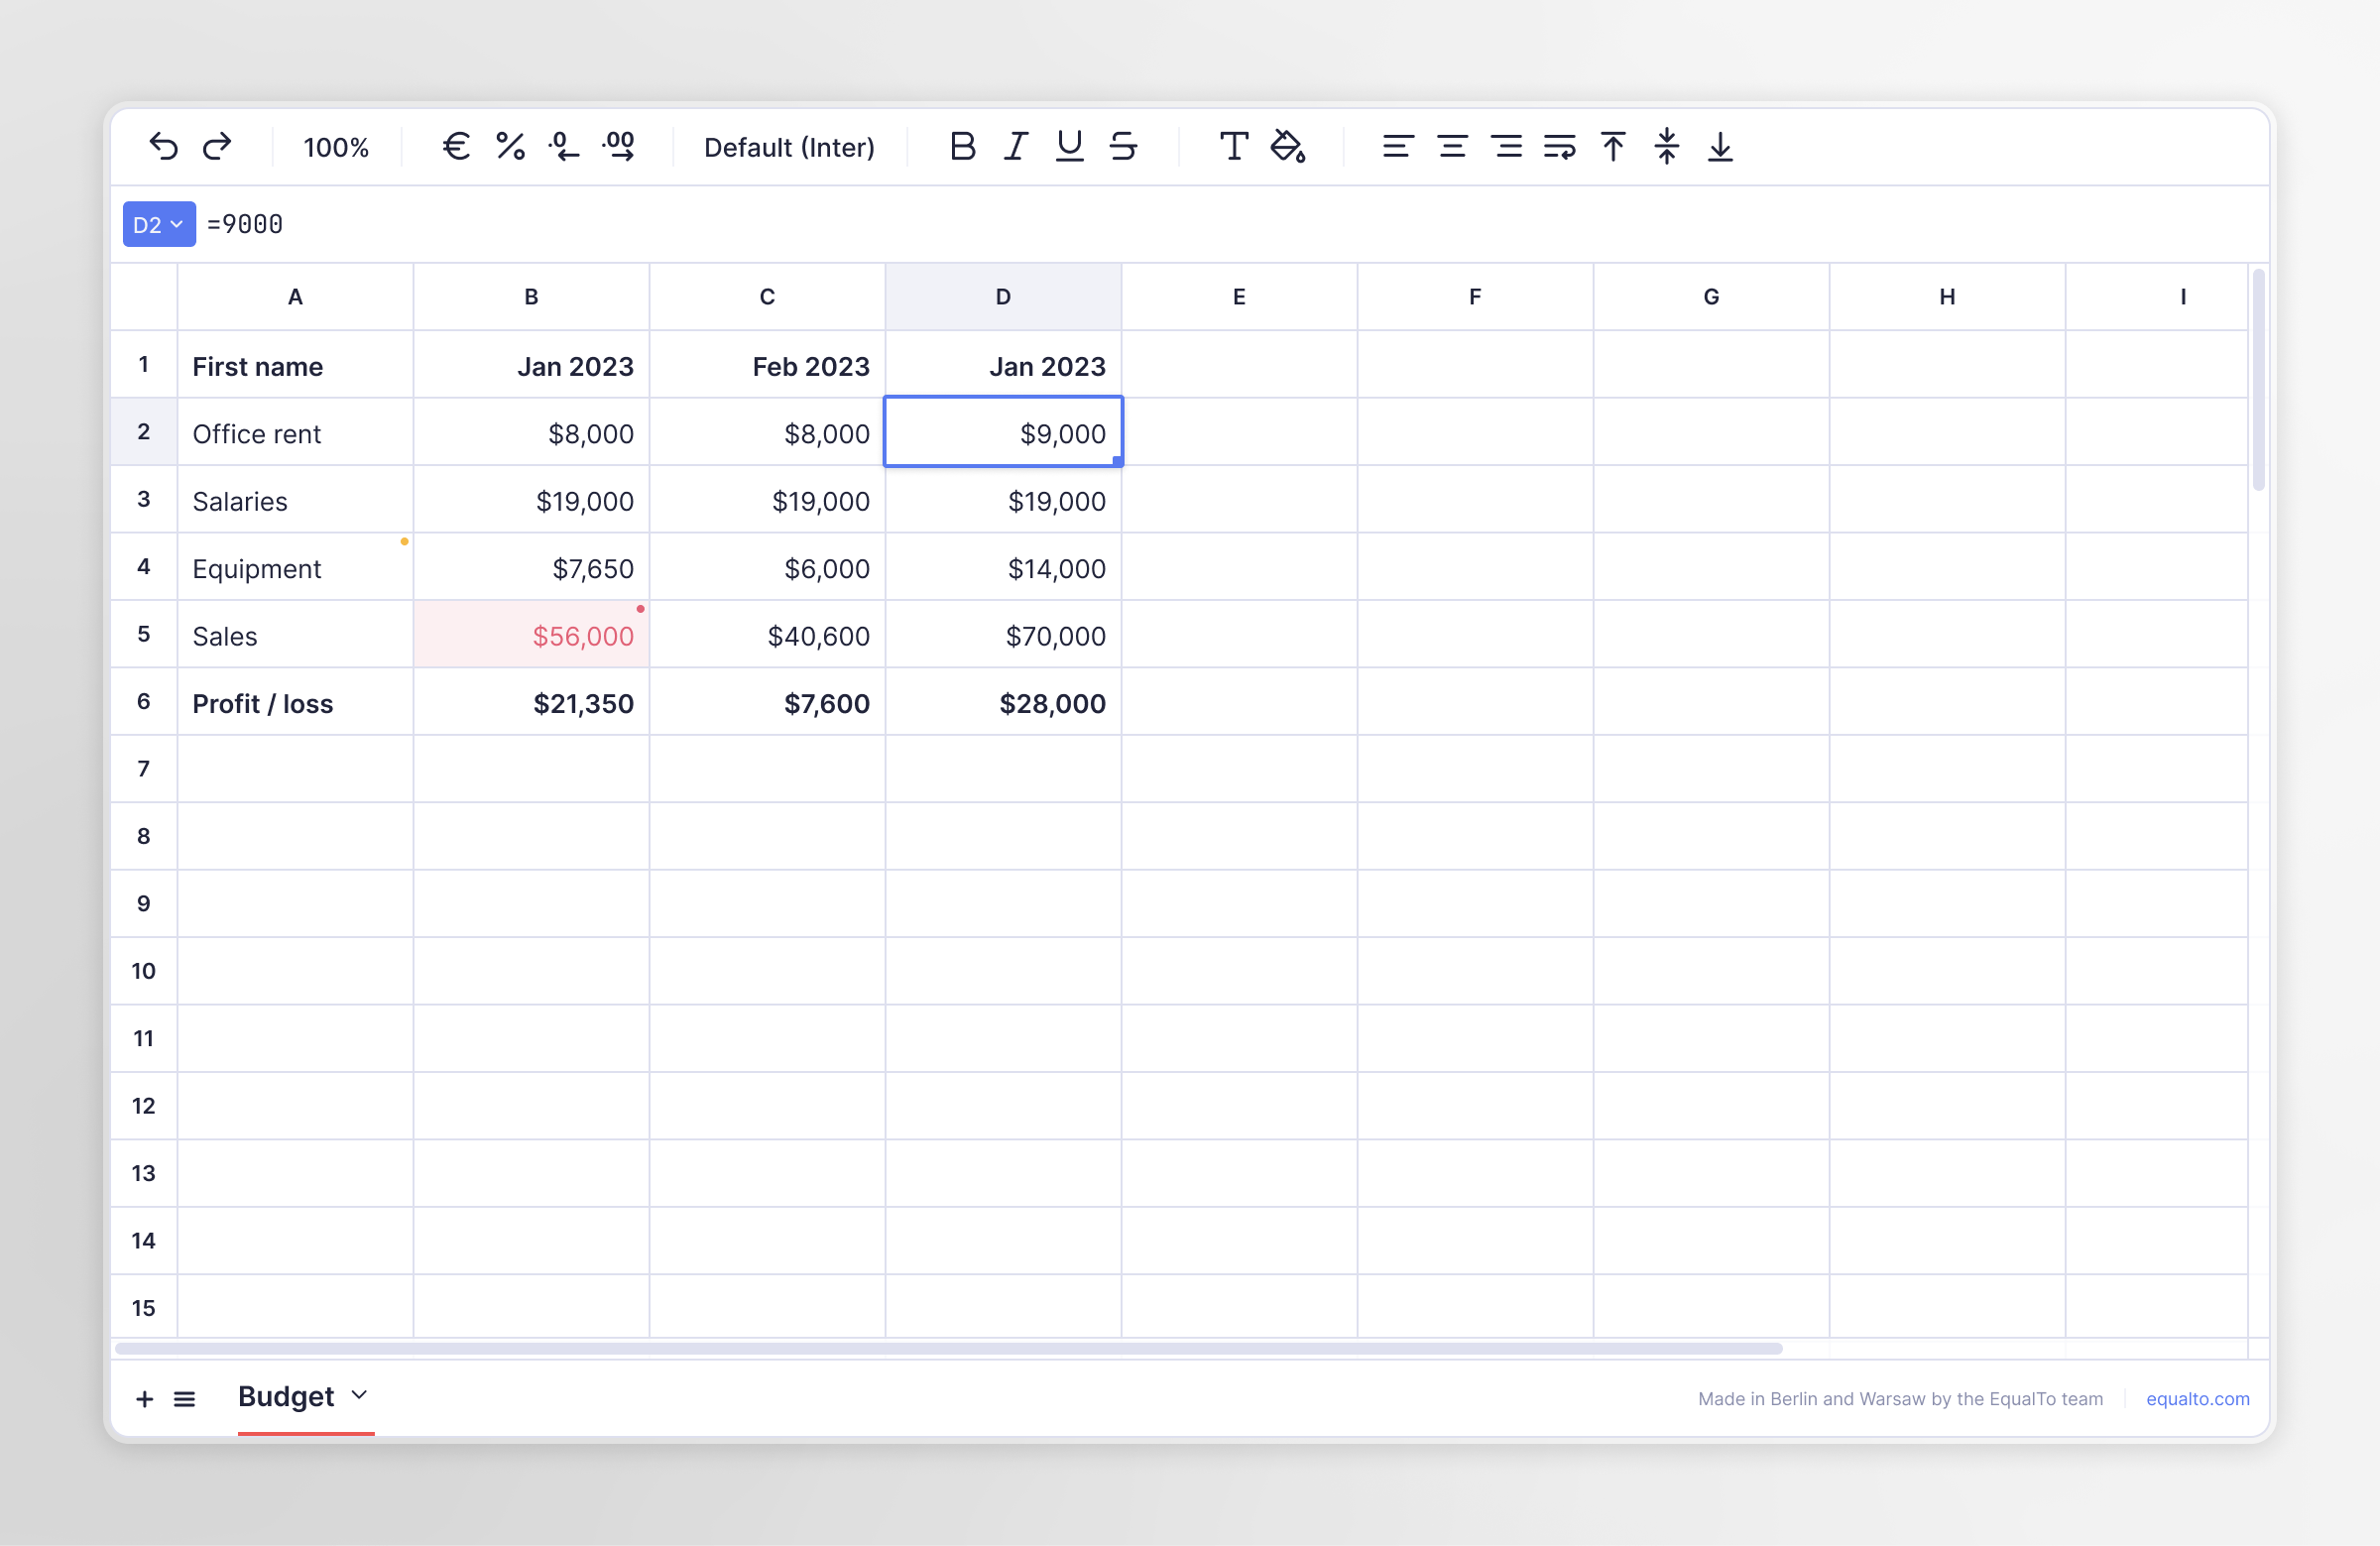Open the D2 cell name dropdown
Screen dimensions: 2380x1546
point(159,224)
